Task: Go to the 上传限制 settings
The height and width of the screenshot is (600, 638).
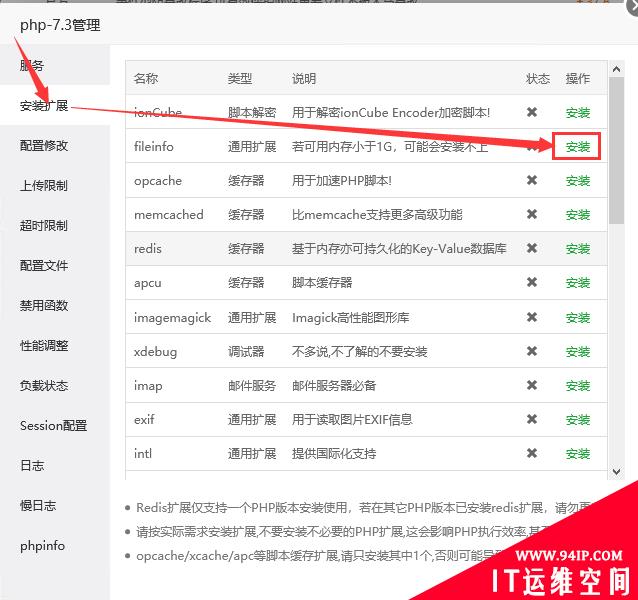Action: click(x=44, y=185)
